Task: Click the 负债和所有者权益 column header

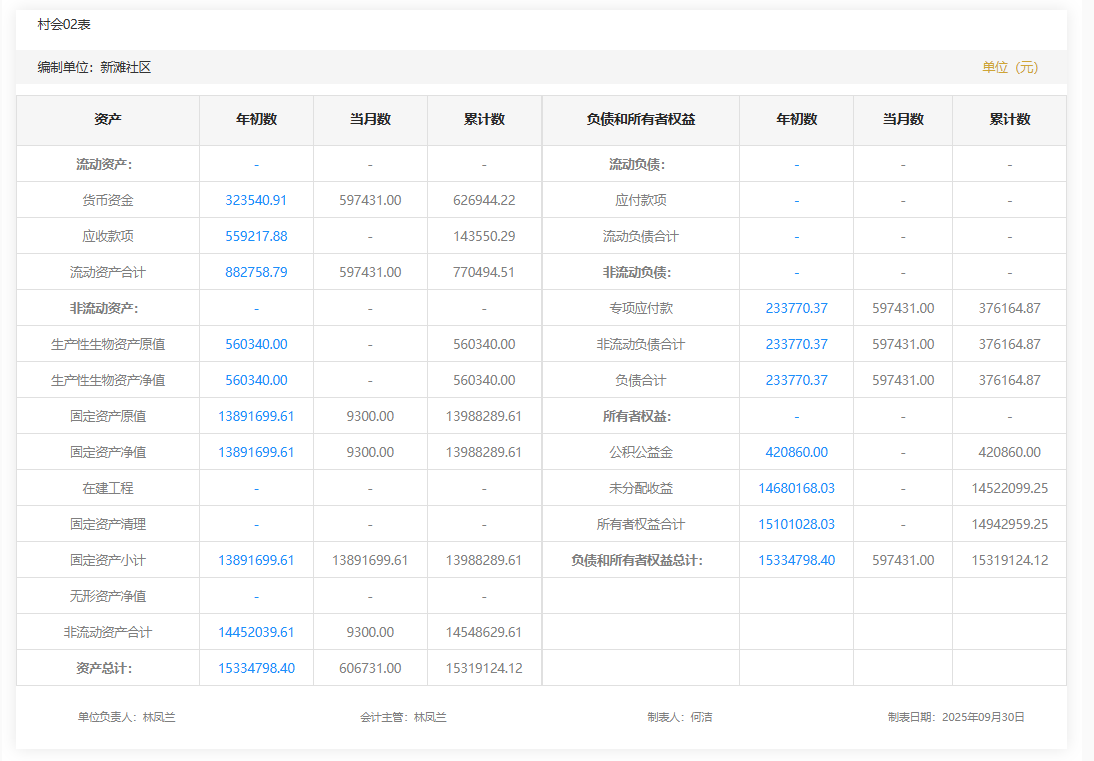Action: 640,119
